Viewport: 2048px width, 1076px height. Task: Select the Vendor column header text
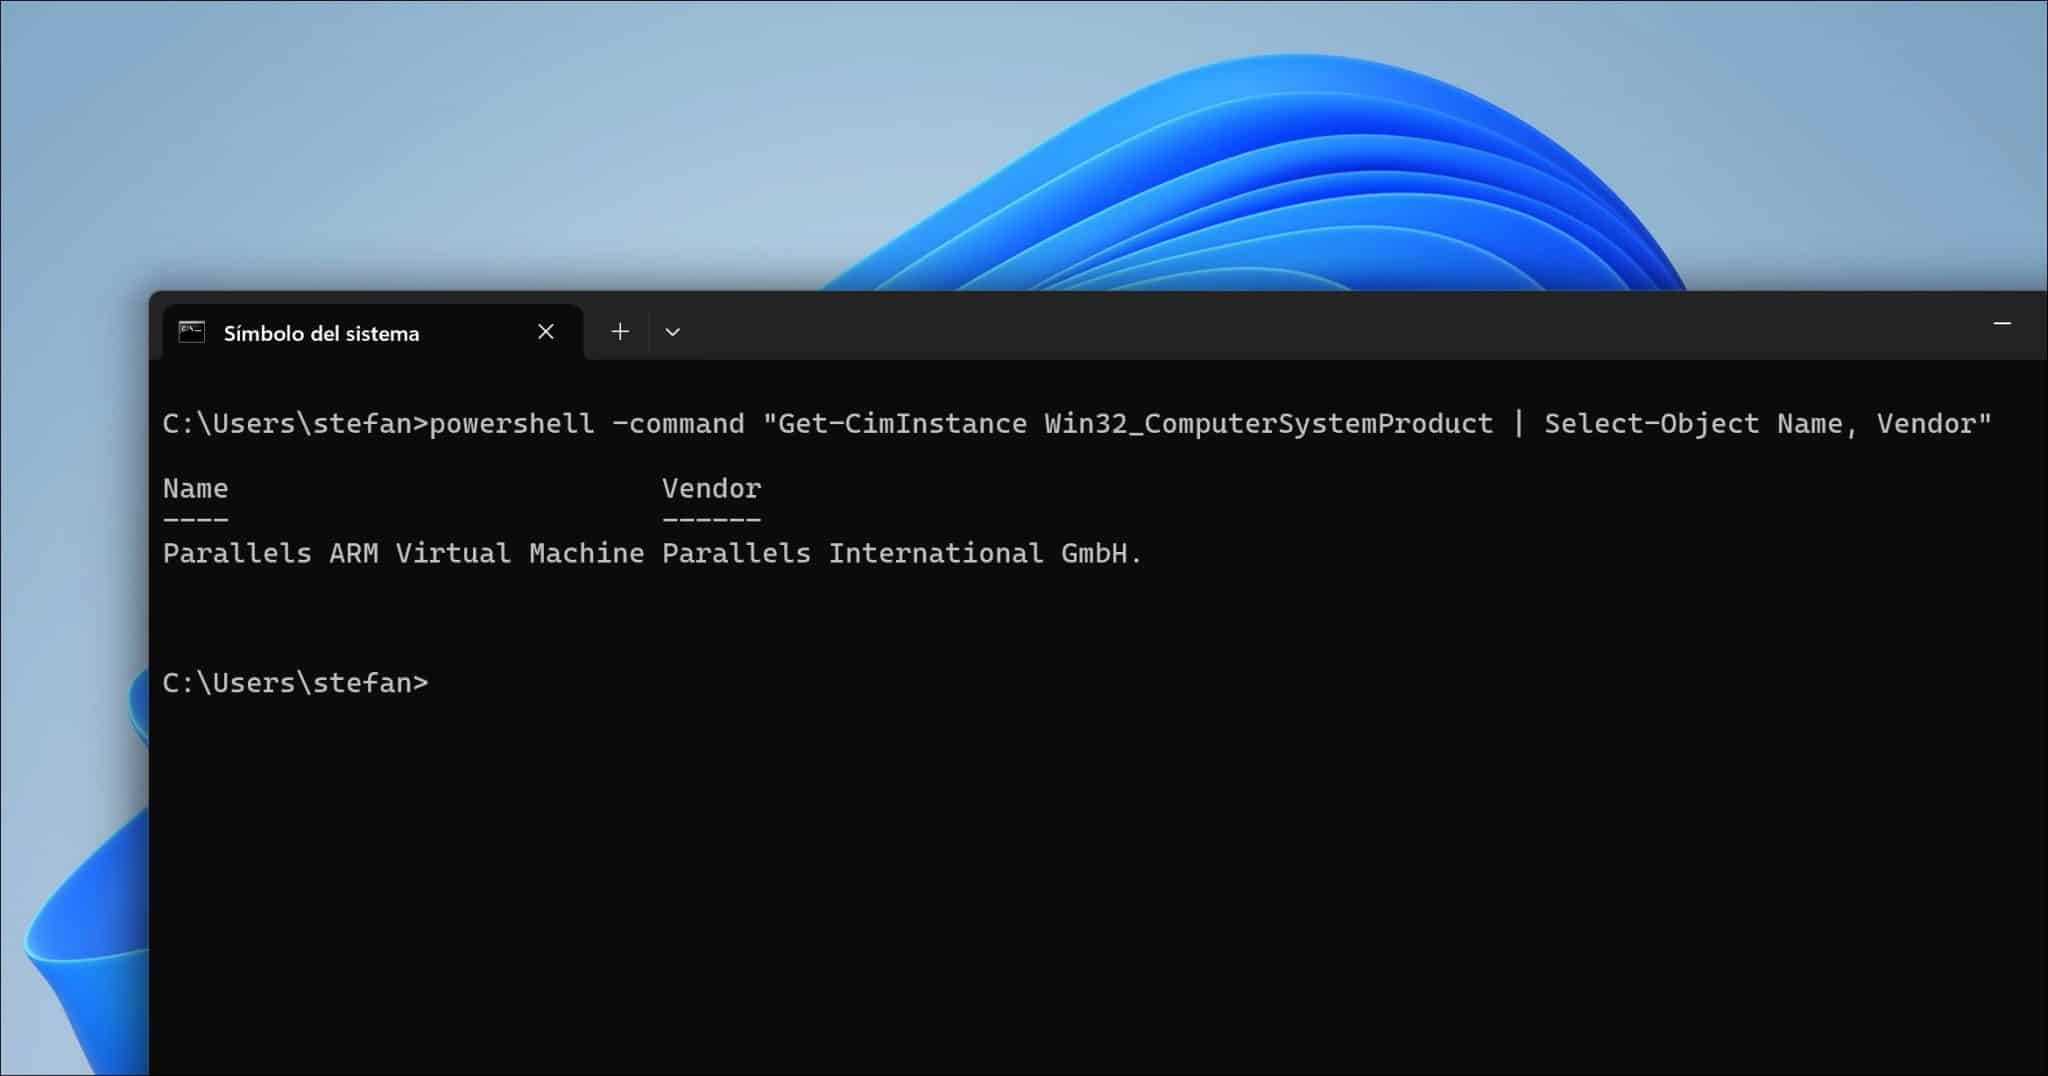click(711, 488)
